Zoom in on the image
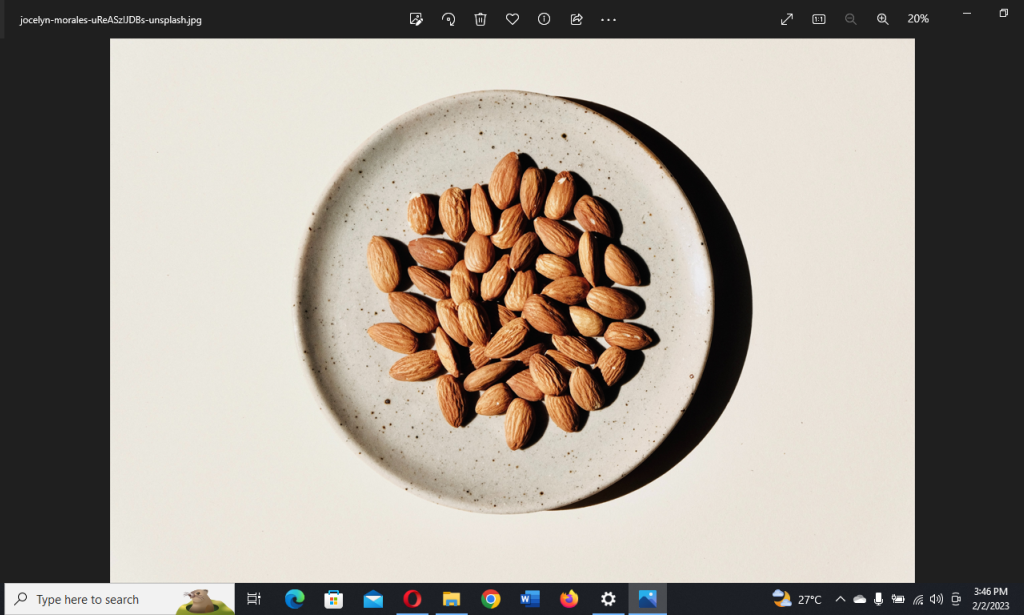This screenshot has height=615, width=1024. point(882,18)
